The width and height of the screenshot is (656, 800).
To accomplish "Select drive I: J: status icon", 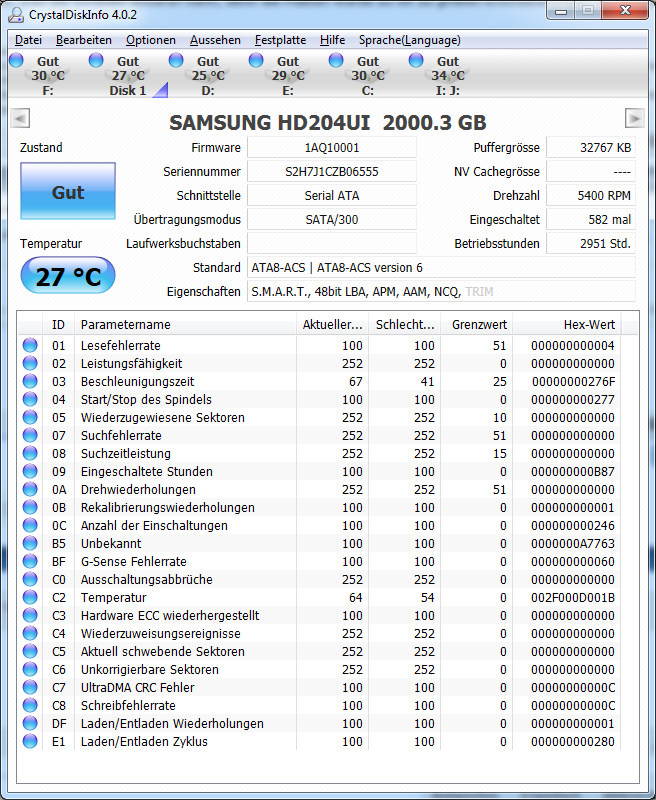I will tap(416, 60).
